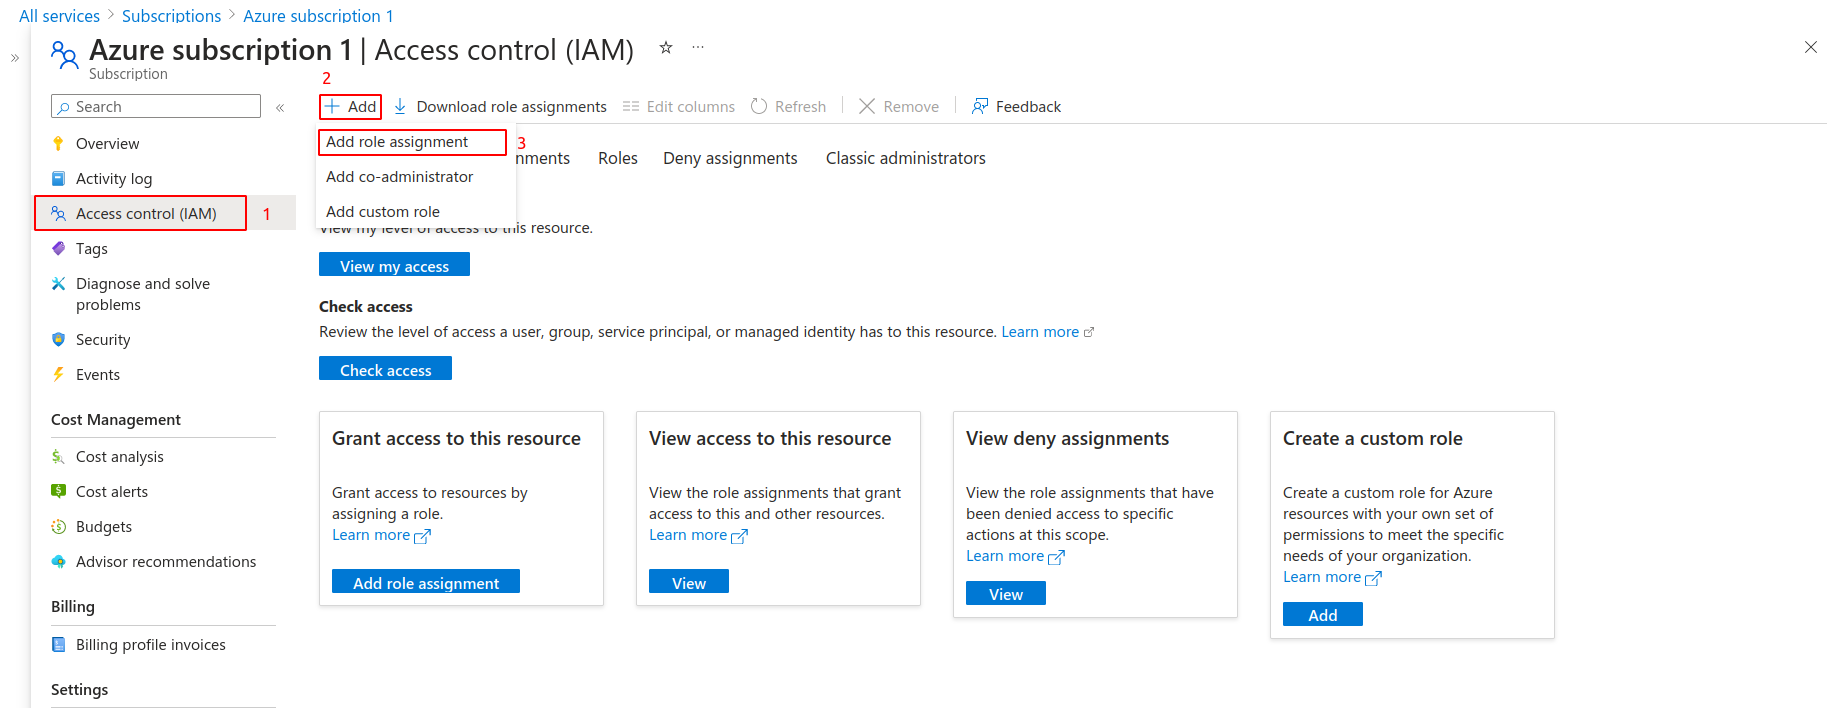The width and height of the screenshot is (1830, 708).
Task: Click the View my access button
Action: coord(394,265)
